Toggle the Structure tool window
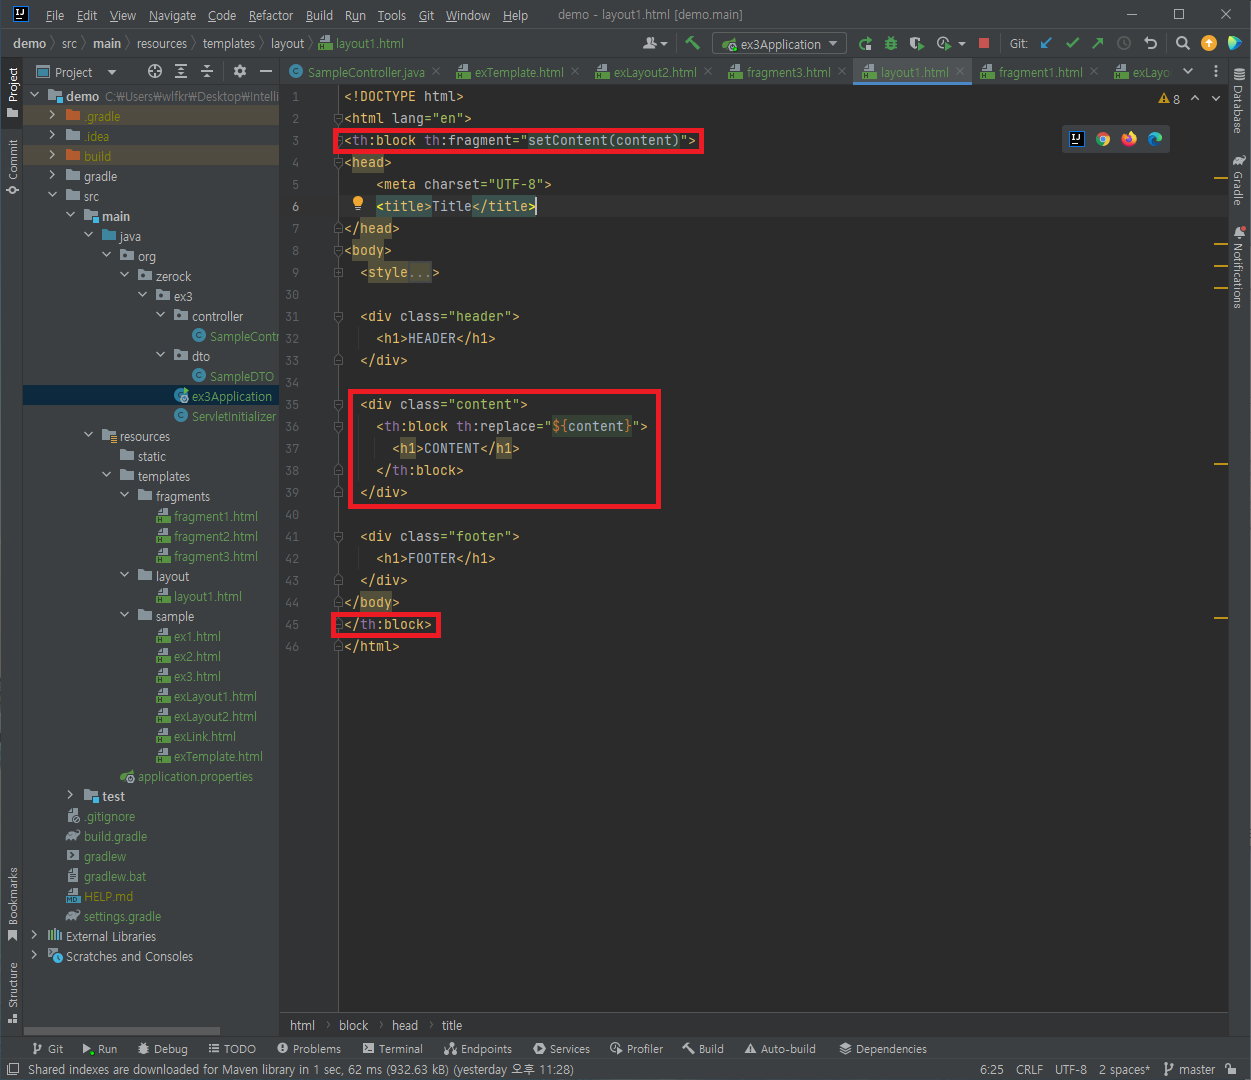 pos(12,992)
